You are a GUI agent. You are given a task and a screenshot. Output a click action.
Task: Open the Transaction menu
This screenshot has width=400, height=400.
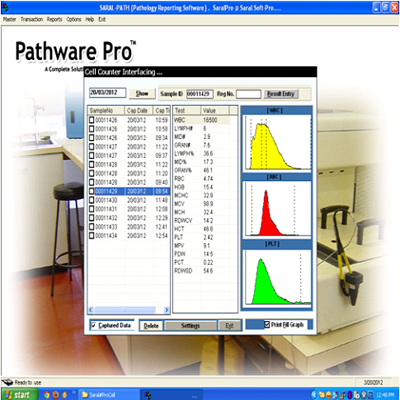(x=32, y=19)
